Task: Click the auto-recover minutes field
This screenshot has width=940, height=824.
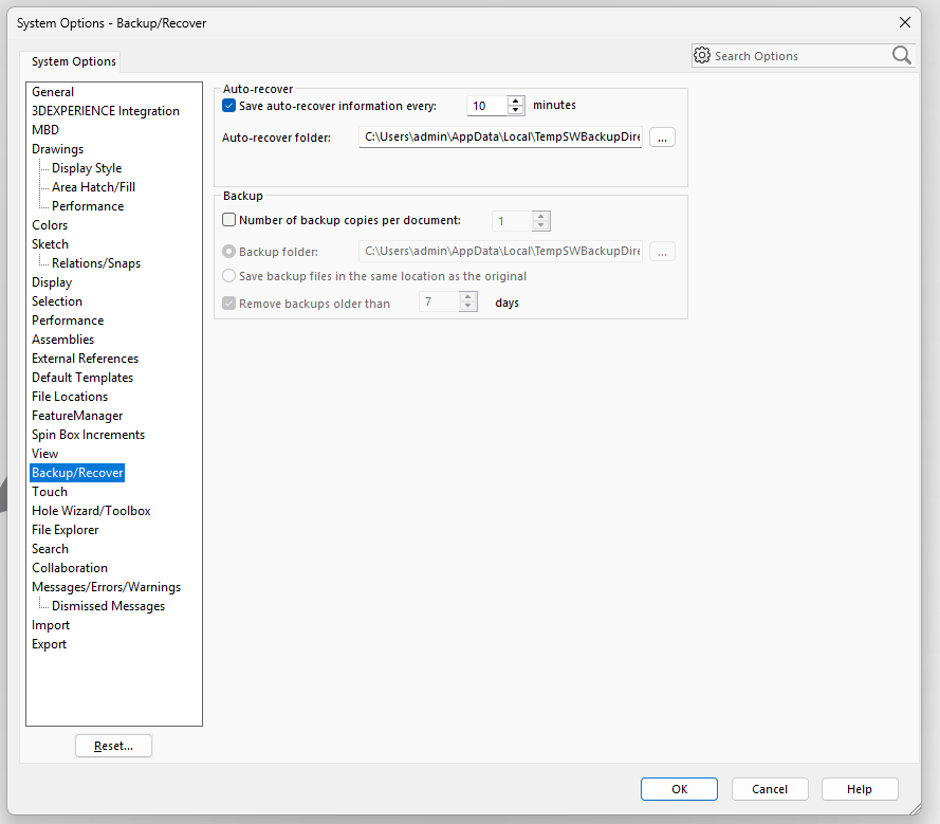Action: 487,105
